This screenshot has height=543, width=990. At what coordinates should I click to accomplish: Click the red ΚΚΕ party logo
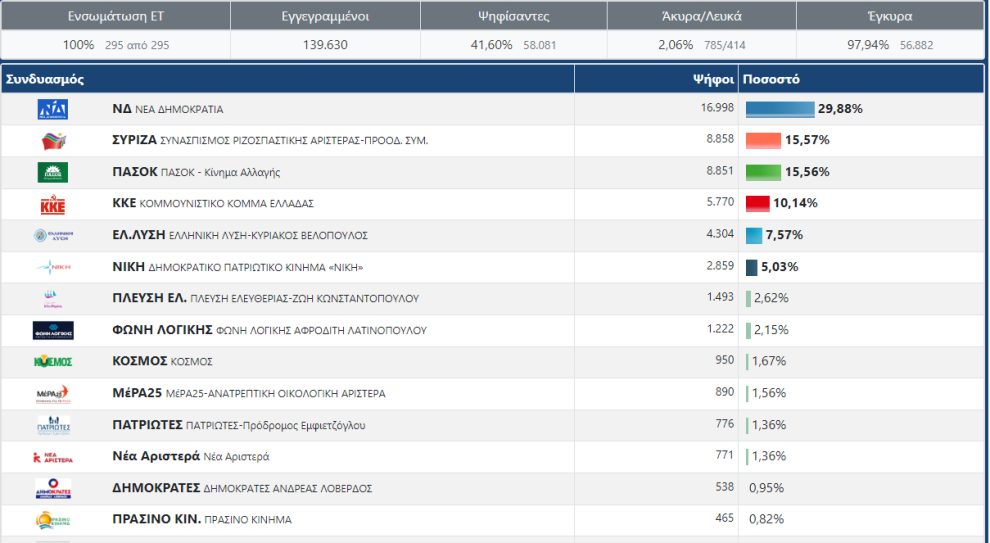click(52, 204)
